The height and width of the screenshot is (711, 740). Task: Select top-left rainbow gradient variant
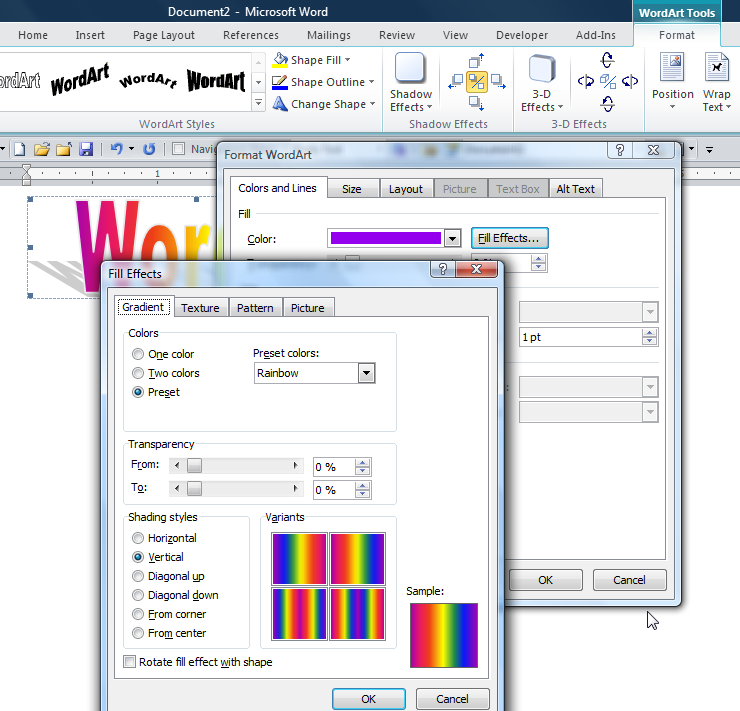299,559
